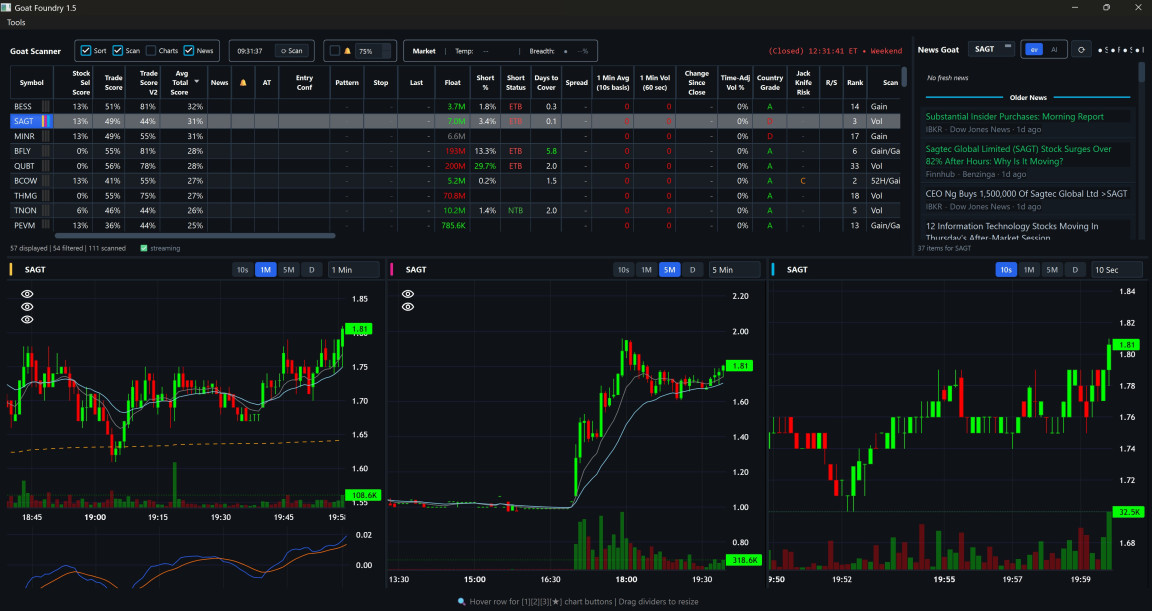Click pink color bar on 5 Min chart
The width and height of the screenshot is (1152, 611).
(392, 270)
